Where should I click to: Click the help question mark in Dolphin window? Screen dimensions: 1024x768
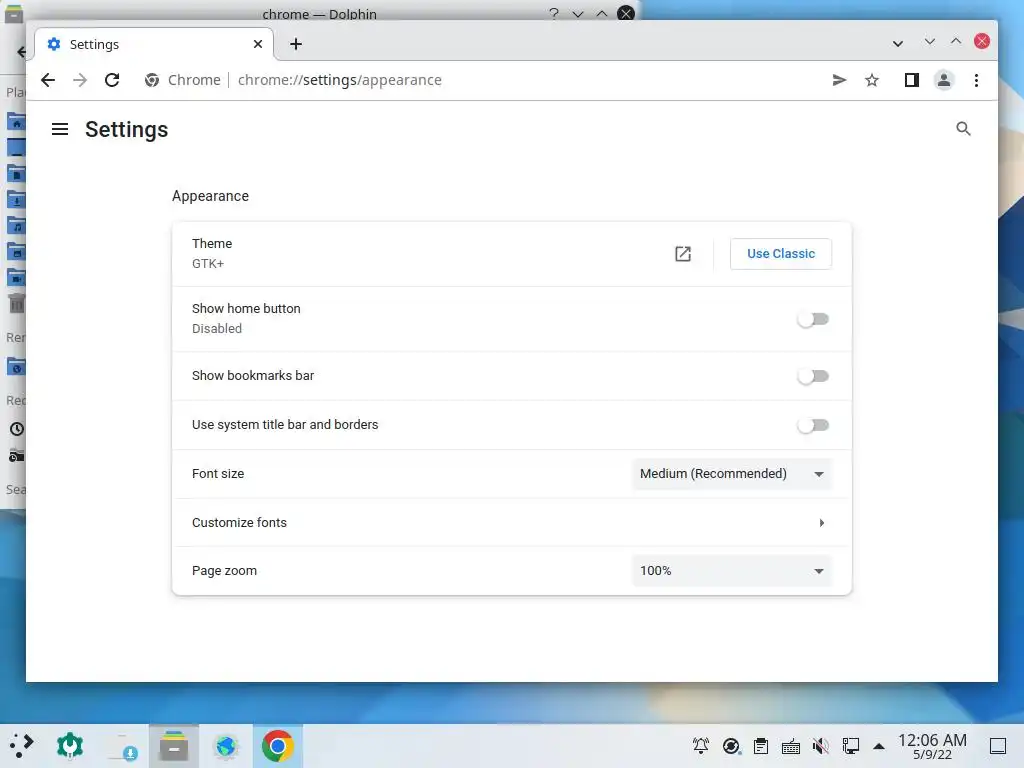[554, 13]
